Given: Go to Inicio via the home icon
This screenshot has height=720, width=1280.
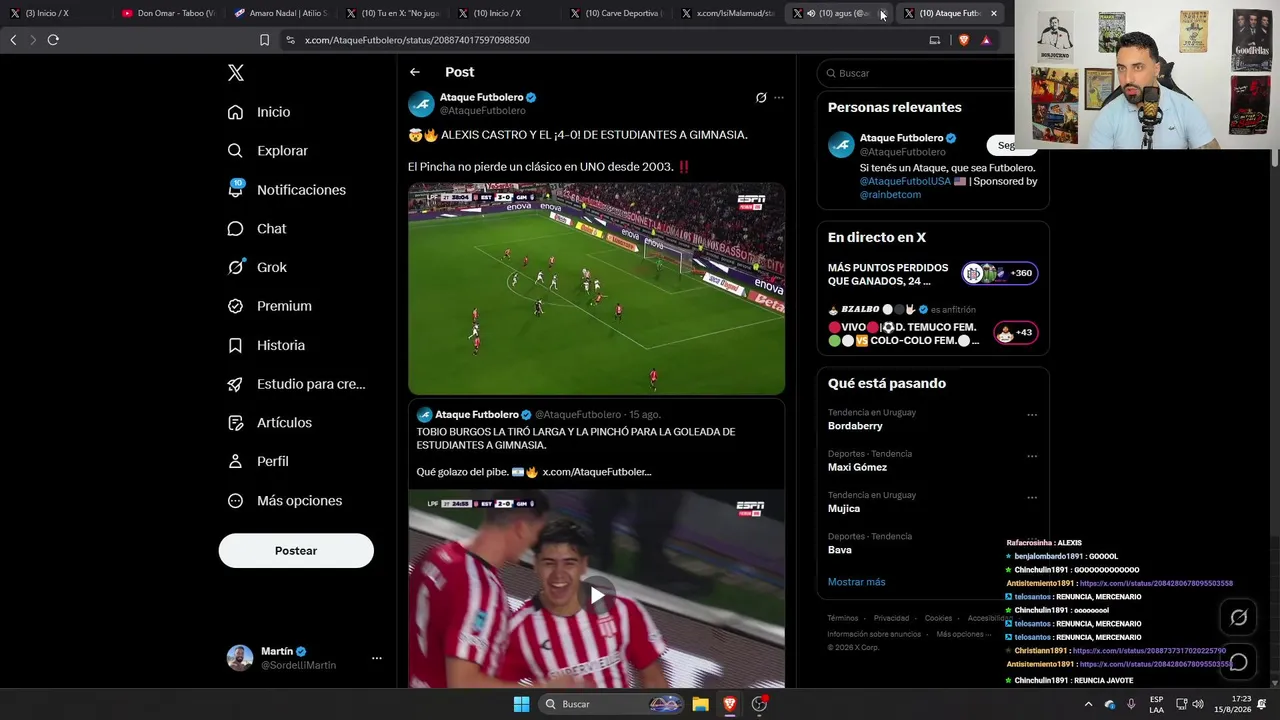Looking at the screenshot, I should point(235,112).
